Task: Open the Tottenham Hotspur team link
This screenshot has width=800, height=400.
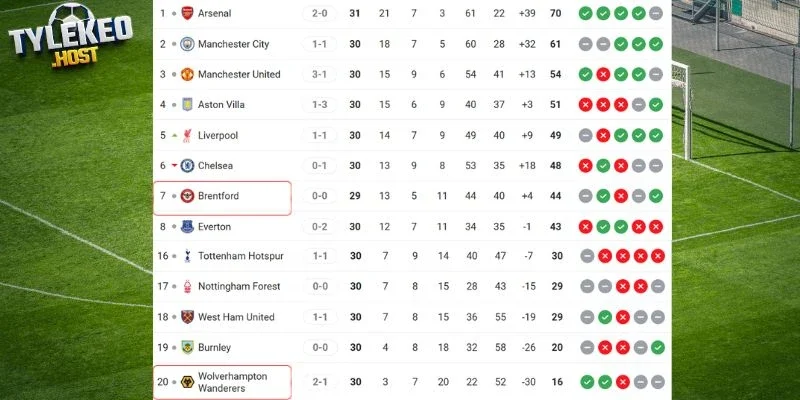Action: [x=240, y=256]
